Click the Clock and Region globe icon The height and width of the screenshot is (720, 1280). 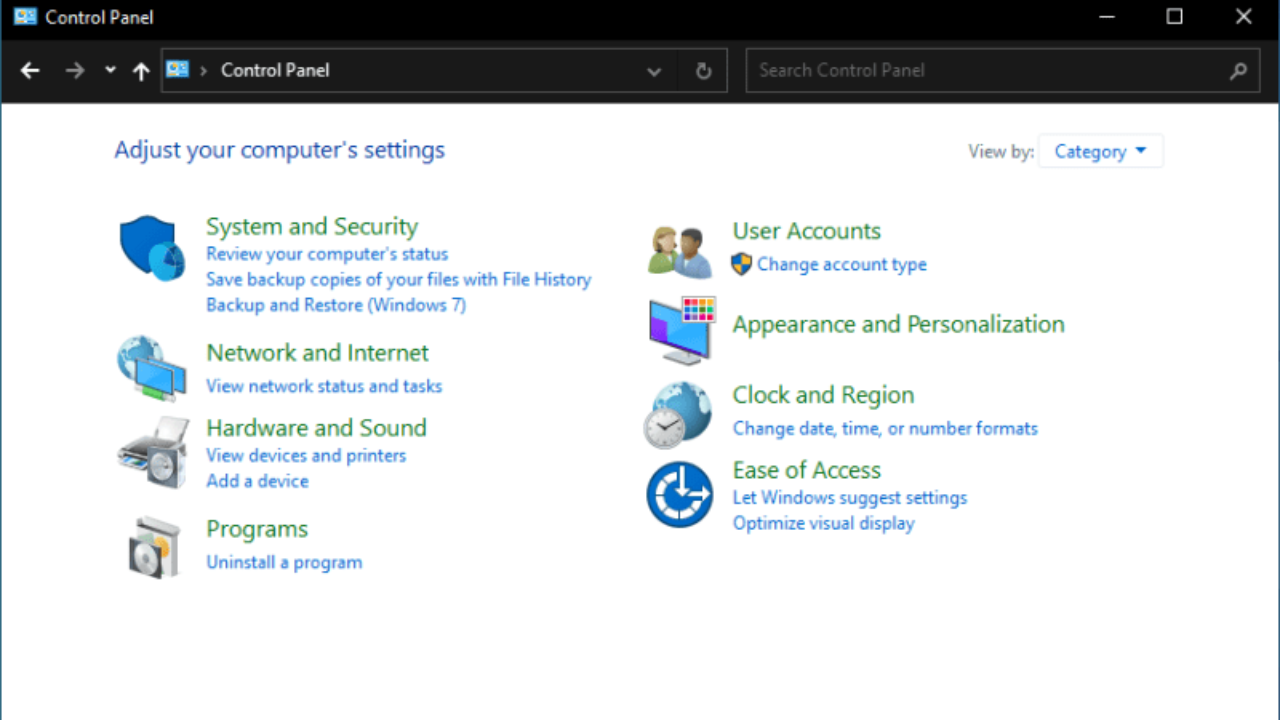(679, 414)
